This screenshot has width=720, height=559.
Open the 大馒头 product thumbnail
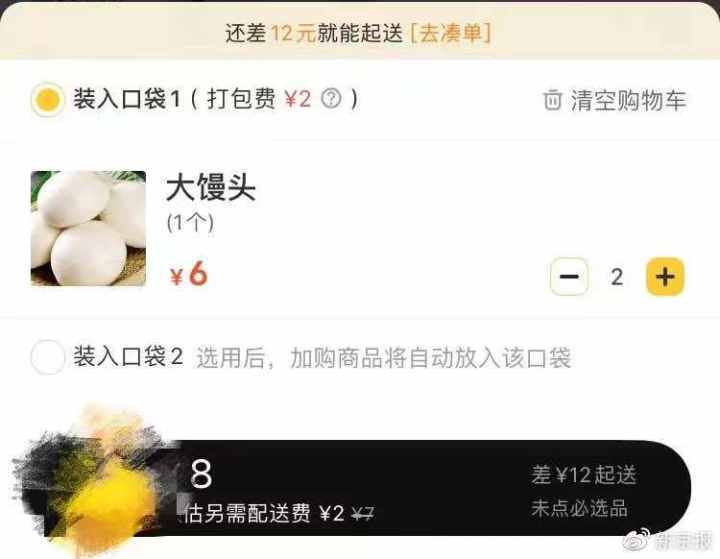pyautogui.click(x=88, y=228)
